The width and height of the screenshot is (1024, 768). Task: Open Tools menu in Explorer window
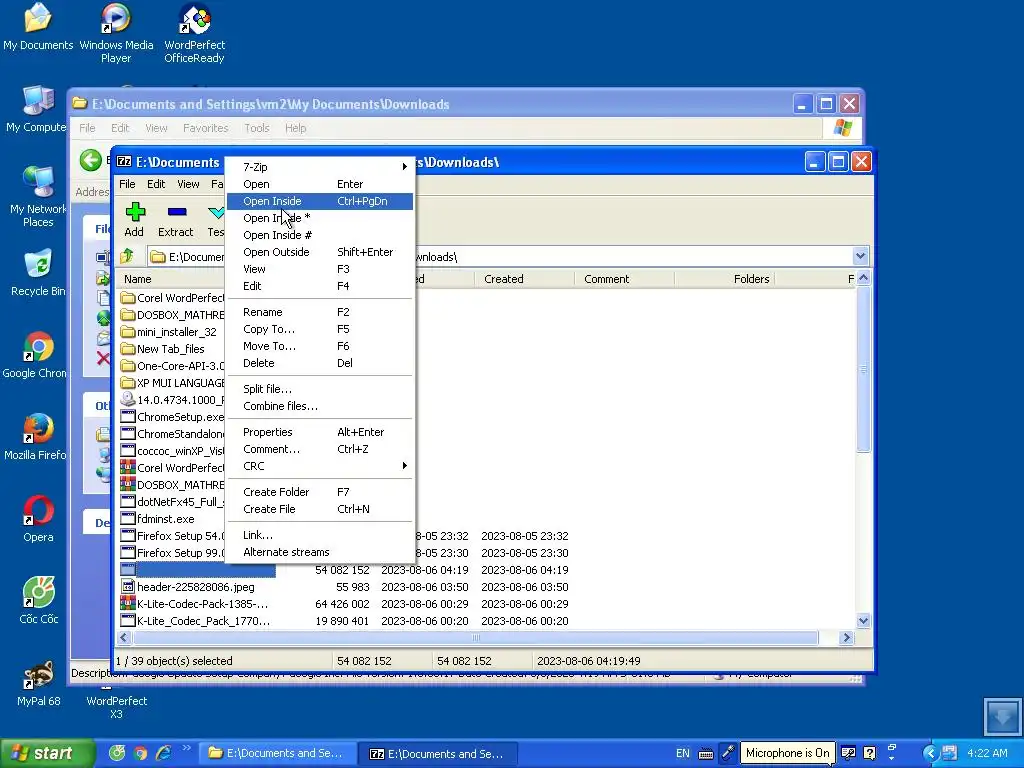257,128
